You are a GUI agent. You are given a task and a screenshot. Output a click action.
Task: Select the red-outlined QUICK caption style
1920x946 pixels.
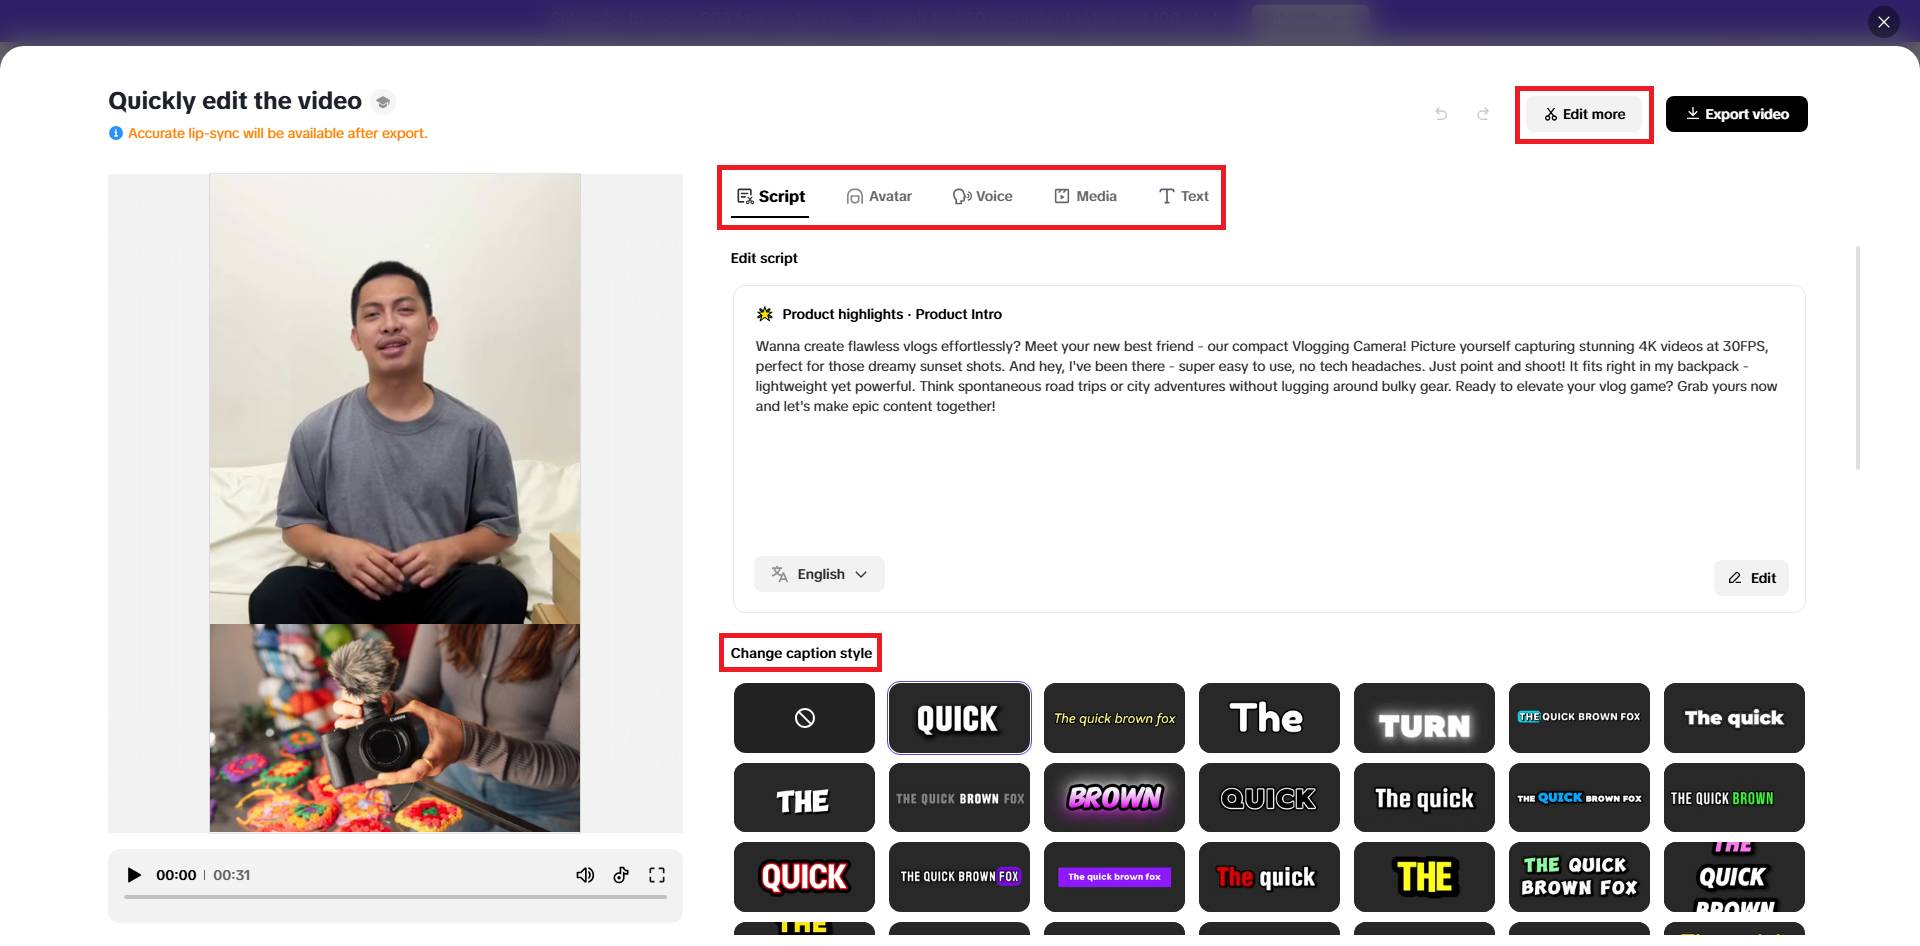click(x=804, y=877)
